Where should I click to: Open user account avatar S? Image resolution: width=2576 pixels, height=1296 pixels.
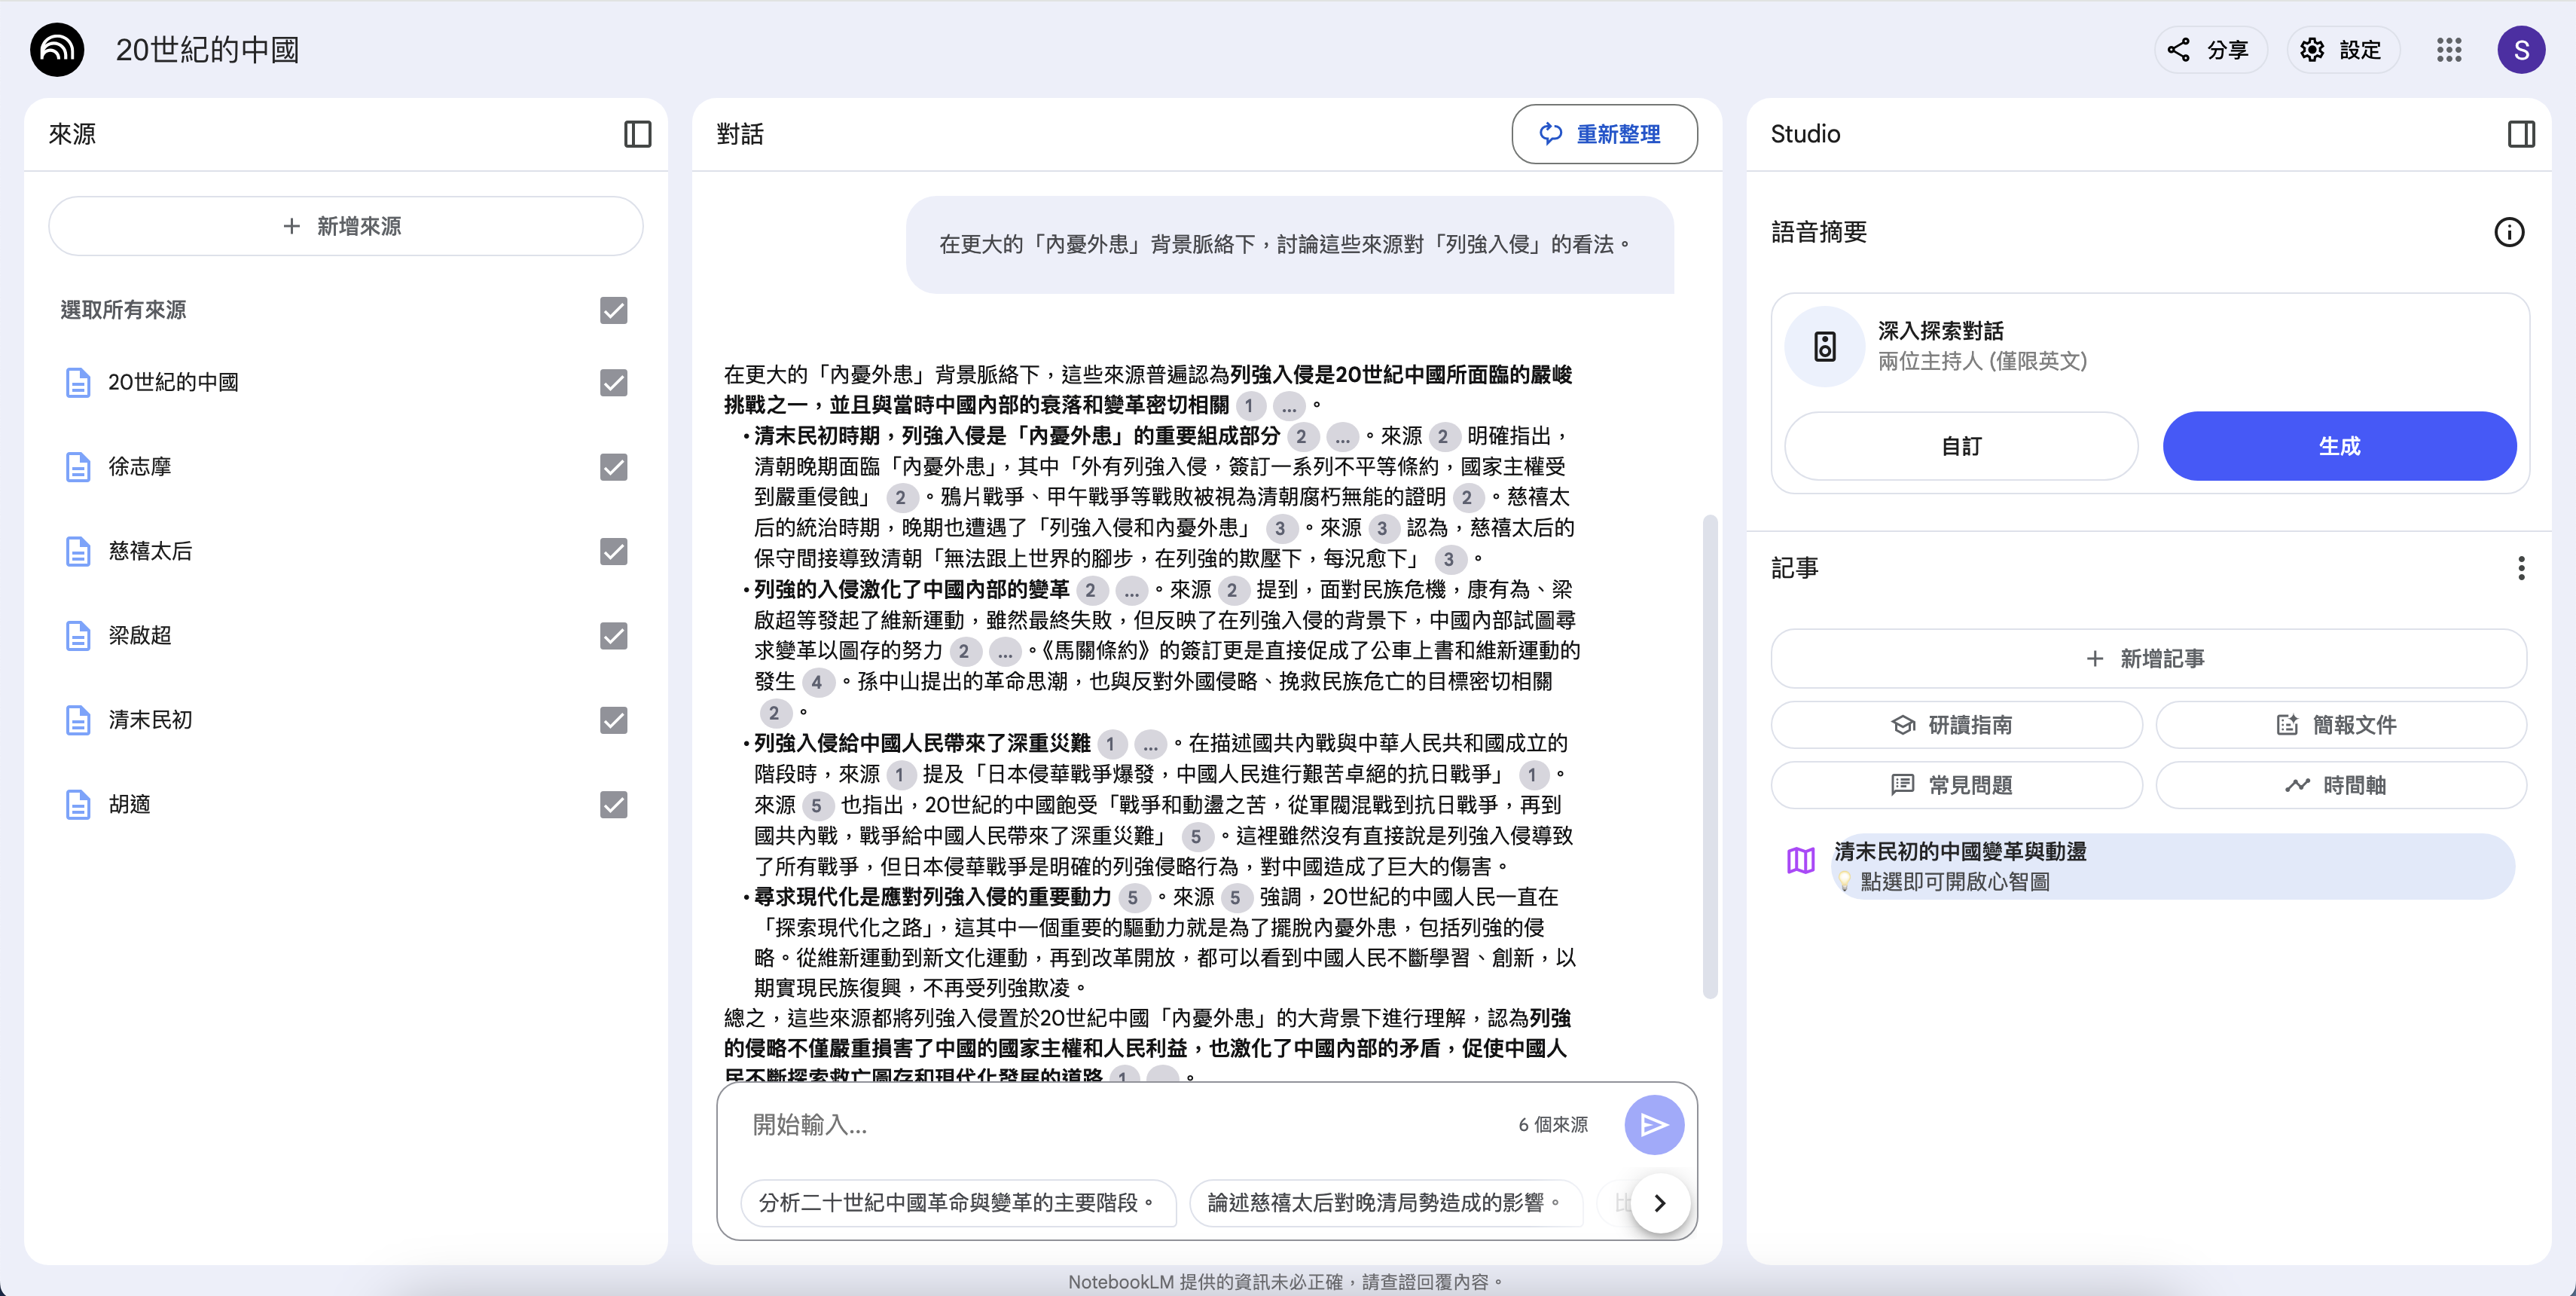(2521, 50)
